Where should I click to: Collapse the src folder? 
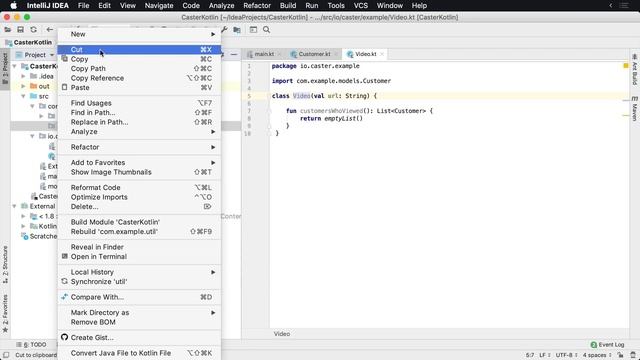click(x=23, y=96)
